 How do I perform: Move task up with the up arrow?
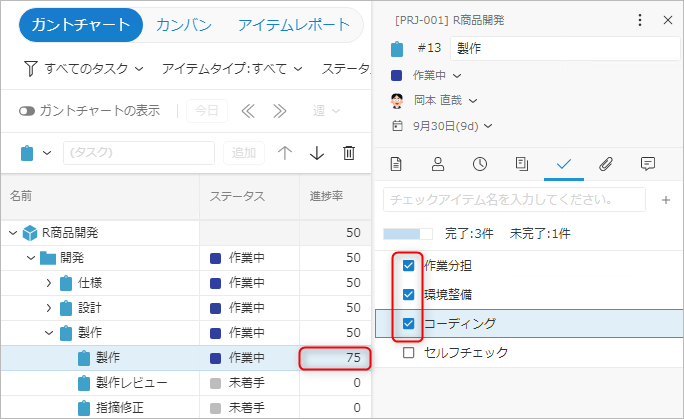(285, 153)
